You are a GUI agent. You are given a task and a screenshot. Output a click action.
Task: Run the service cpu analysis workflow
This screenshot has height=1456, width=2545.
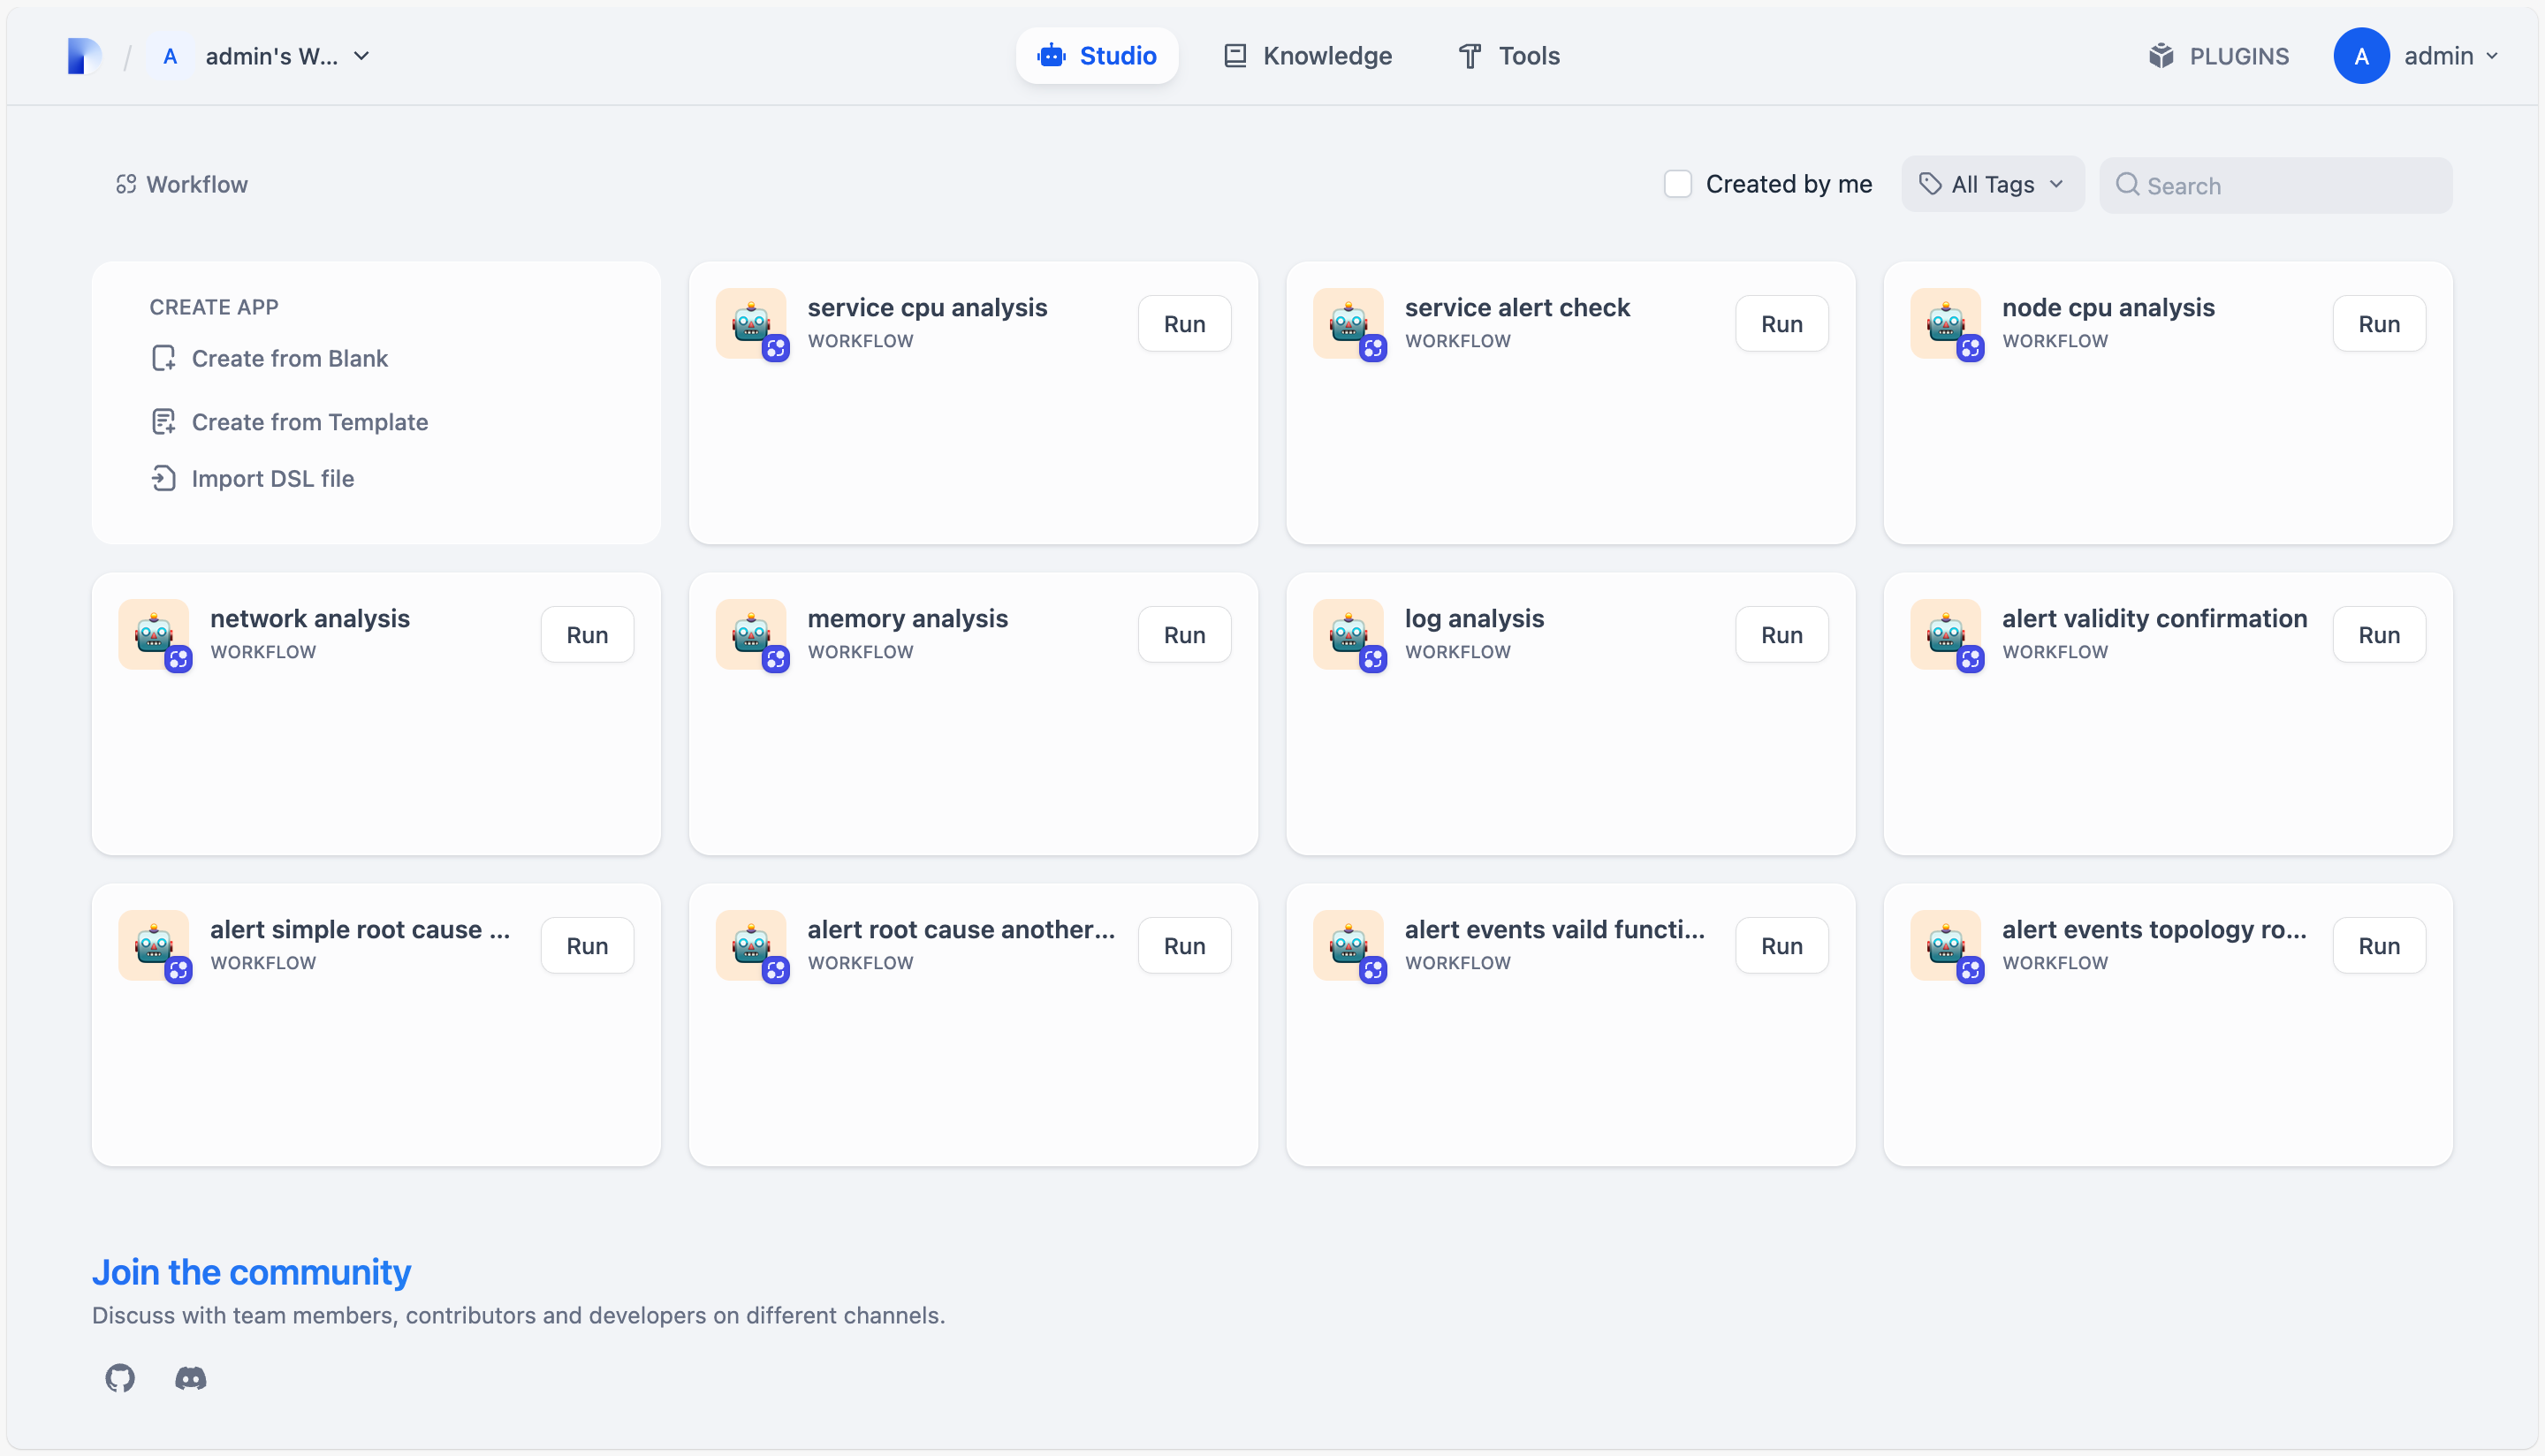pyautogui.click(x=1184, y=324)
